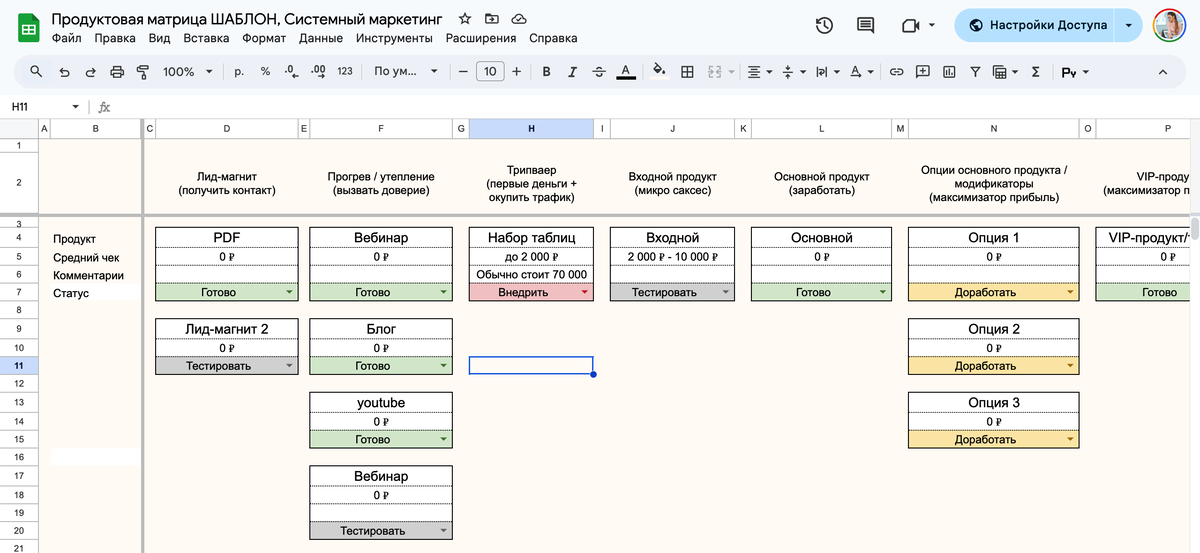Open the comments icon in header
The width and height of the screenshot is (1200, 553).
pos(866,25)
